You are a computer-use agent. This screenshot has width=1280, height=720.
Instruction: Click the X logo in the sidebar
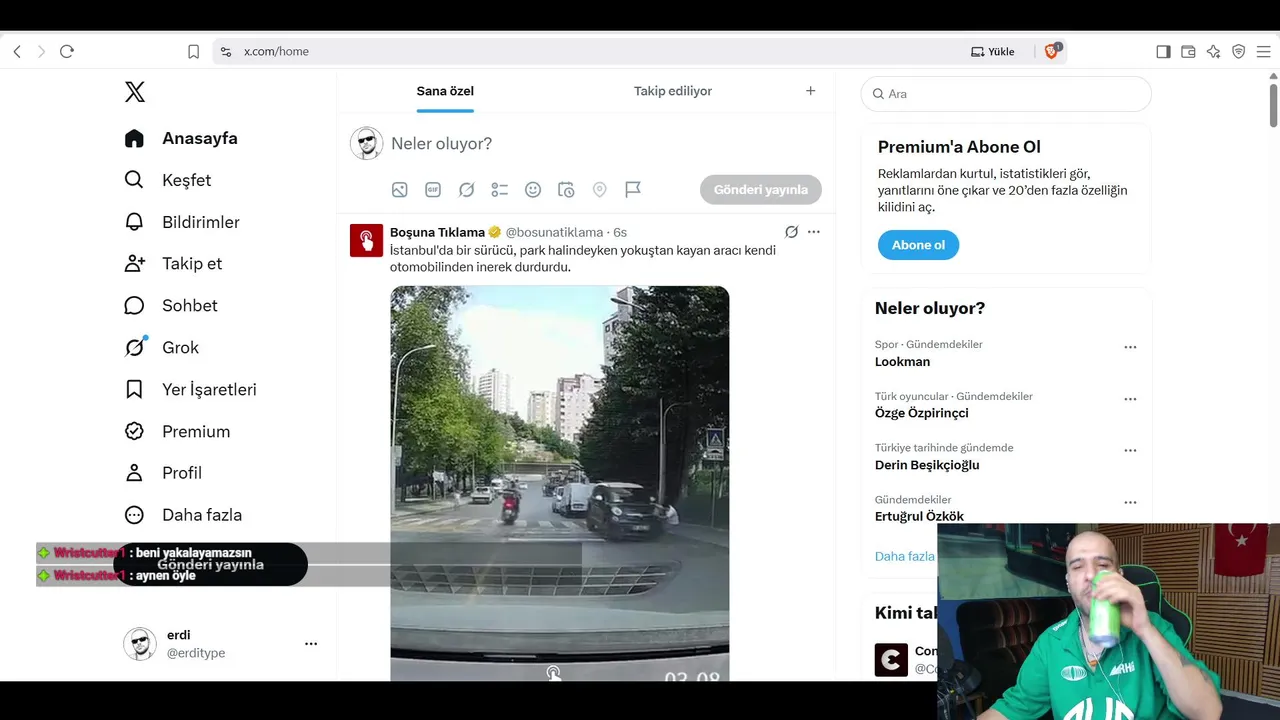[135, 92]
